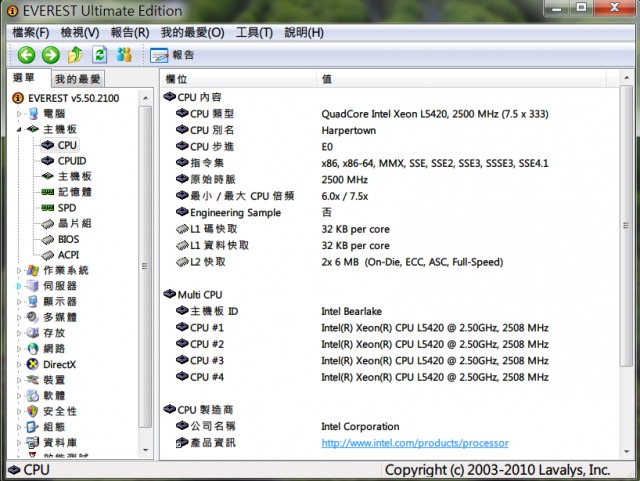
Task: Expand the 作業系統 tree node
Action: (x=19, y=270)
